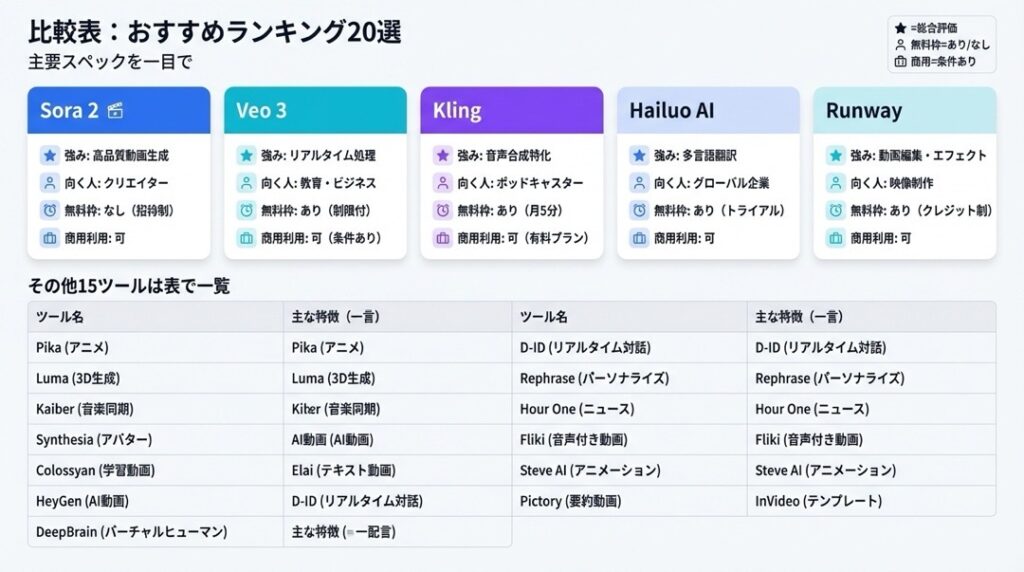Viewport: 1024px width, 572px height.
Task: Click the clock icon in the Kling card
Action: 442,211
